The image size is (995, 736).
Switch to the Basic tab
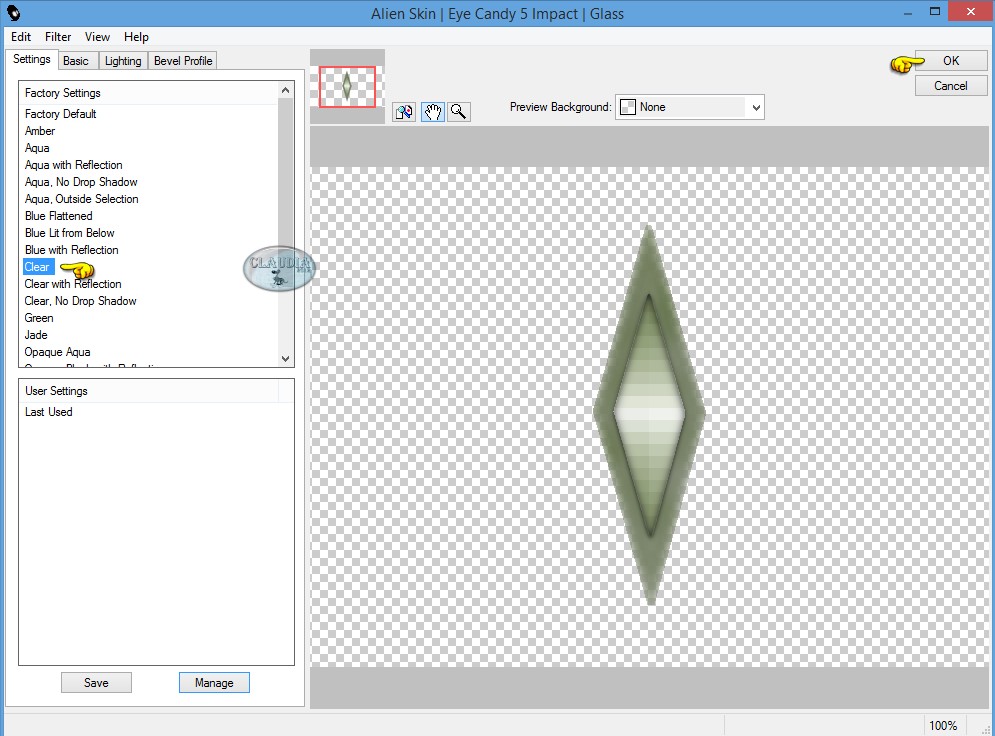point(76,61)
